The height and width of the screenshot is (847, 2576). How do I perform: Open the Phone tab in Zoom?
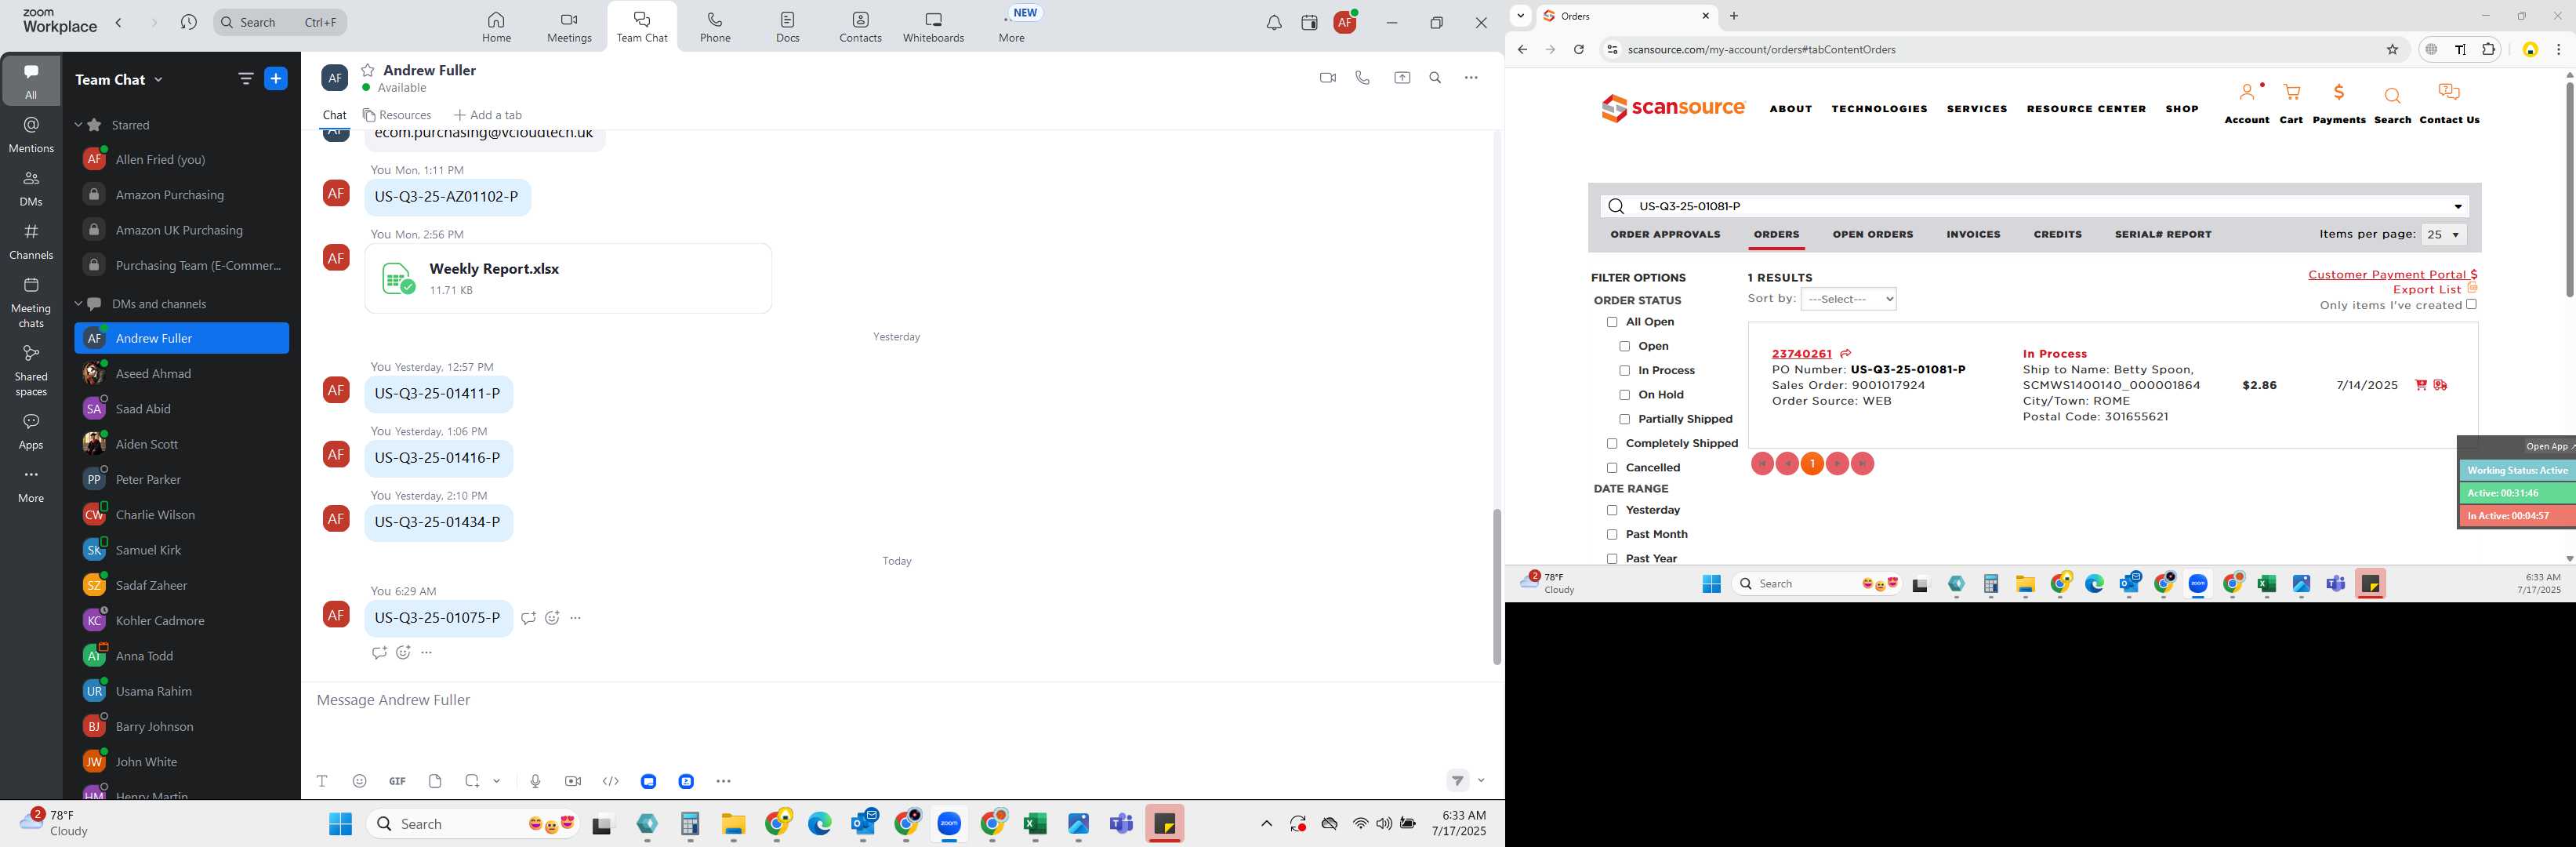pyautogui.click(x=715, y=27)
